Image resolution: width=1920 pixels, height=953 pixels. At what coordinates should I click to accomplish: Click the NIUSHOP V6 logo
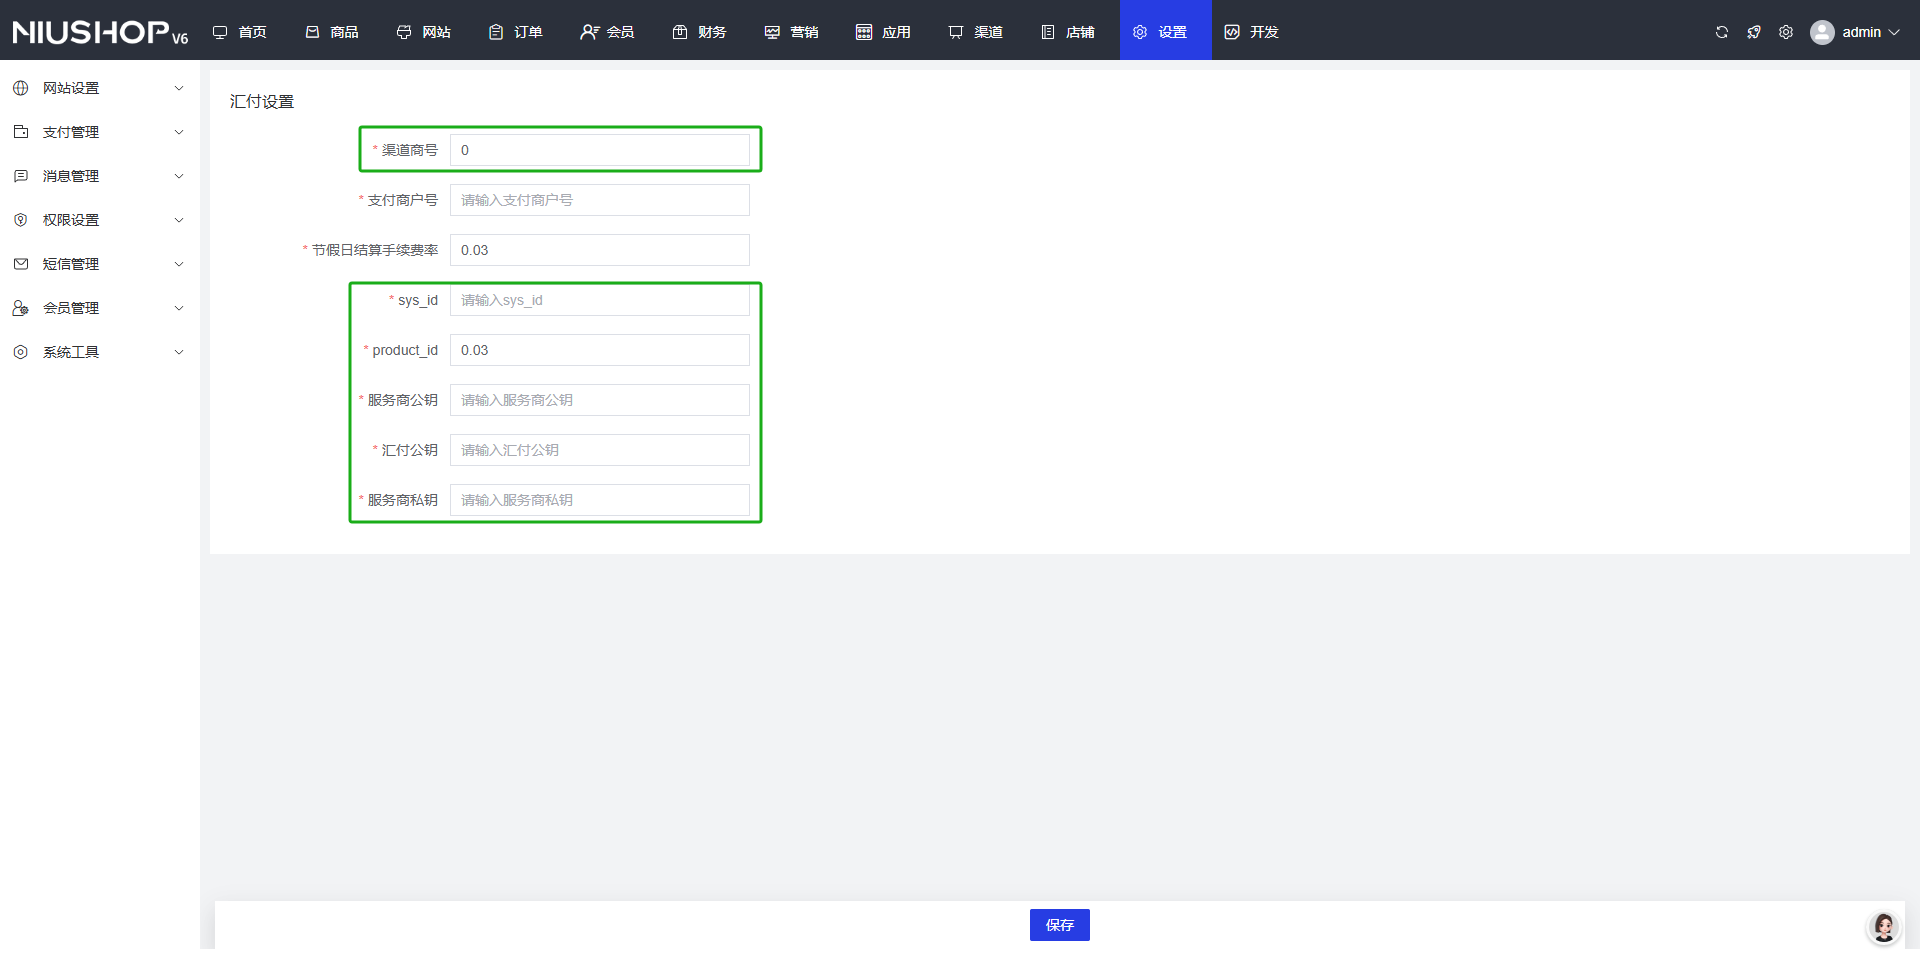coord(100,32)
